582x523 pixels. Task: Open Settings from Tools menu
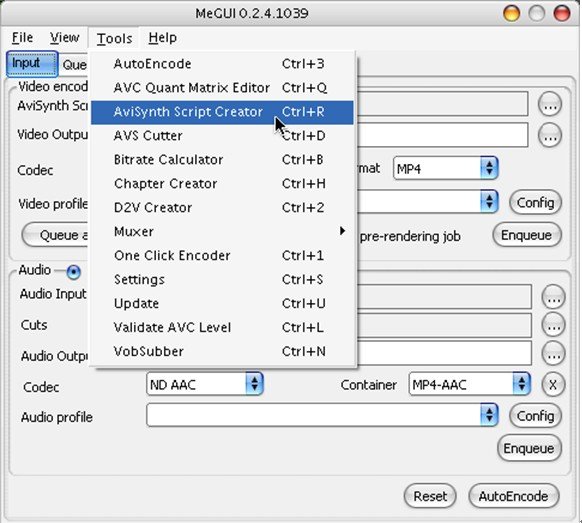tap(222, 280)
